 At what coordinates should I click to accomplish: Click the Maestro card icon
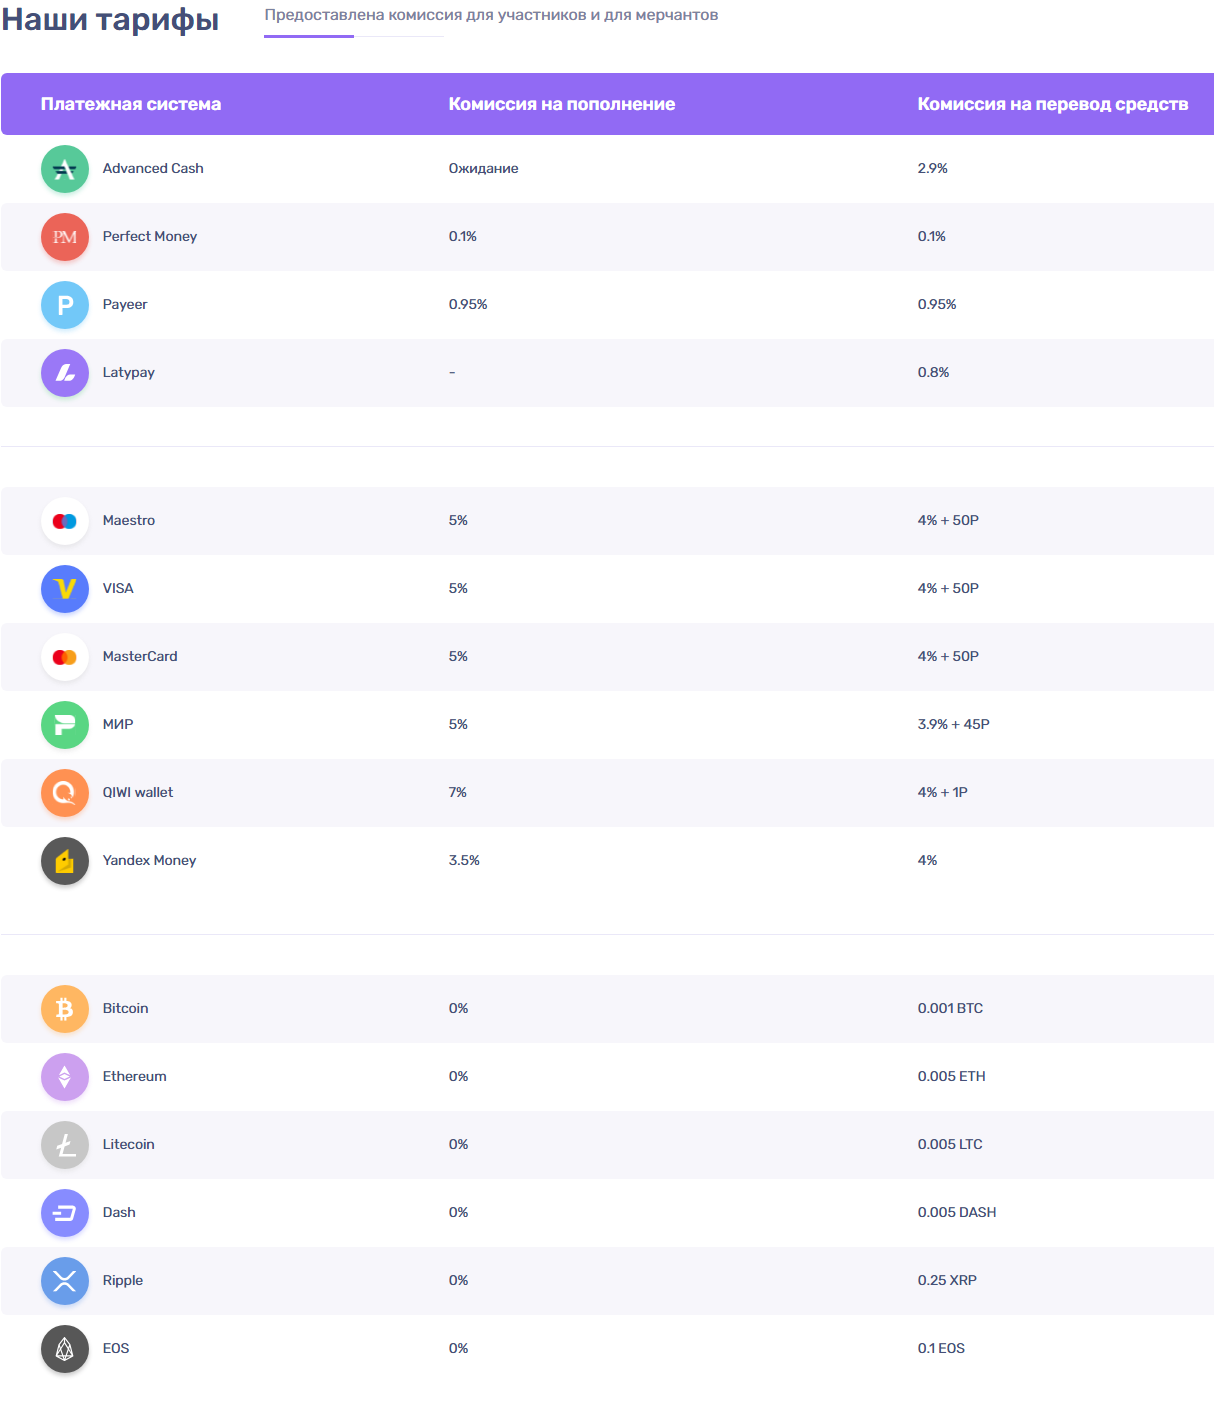click(x=64, y=520)
